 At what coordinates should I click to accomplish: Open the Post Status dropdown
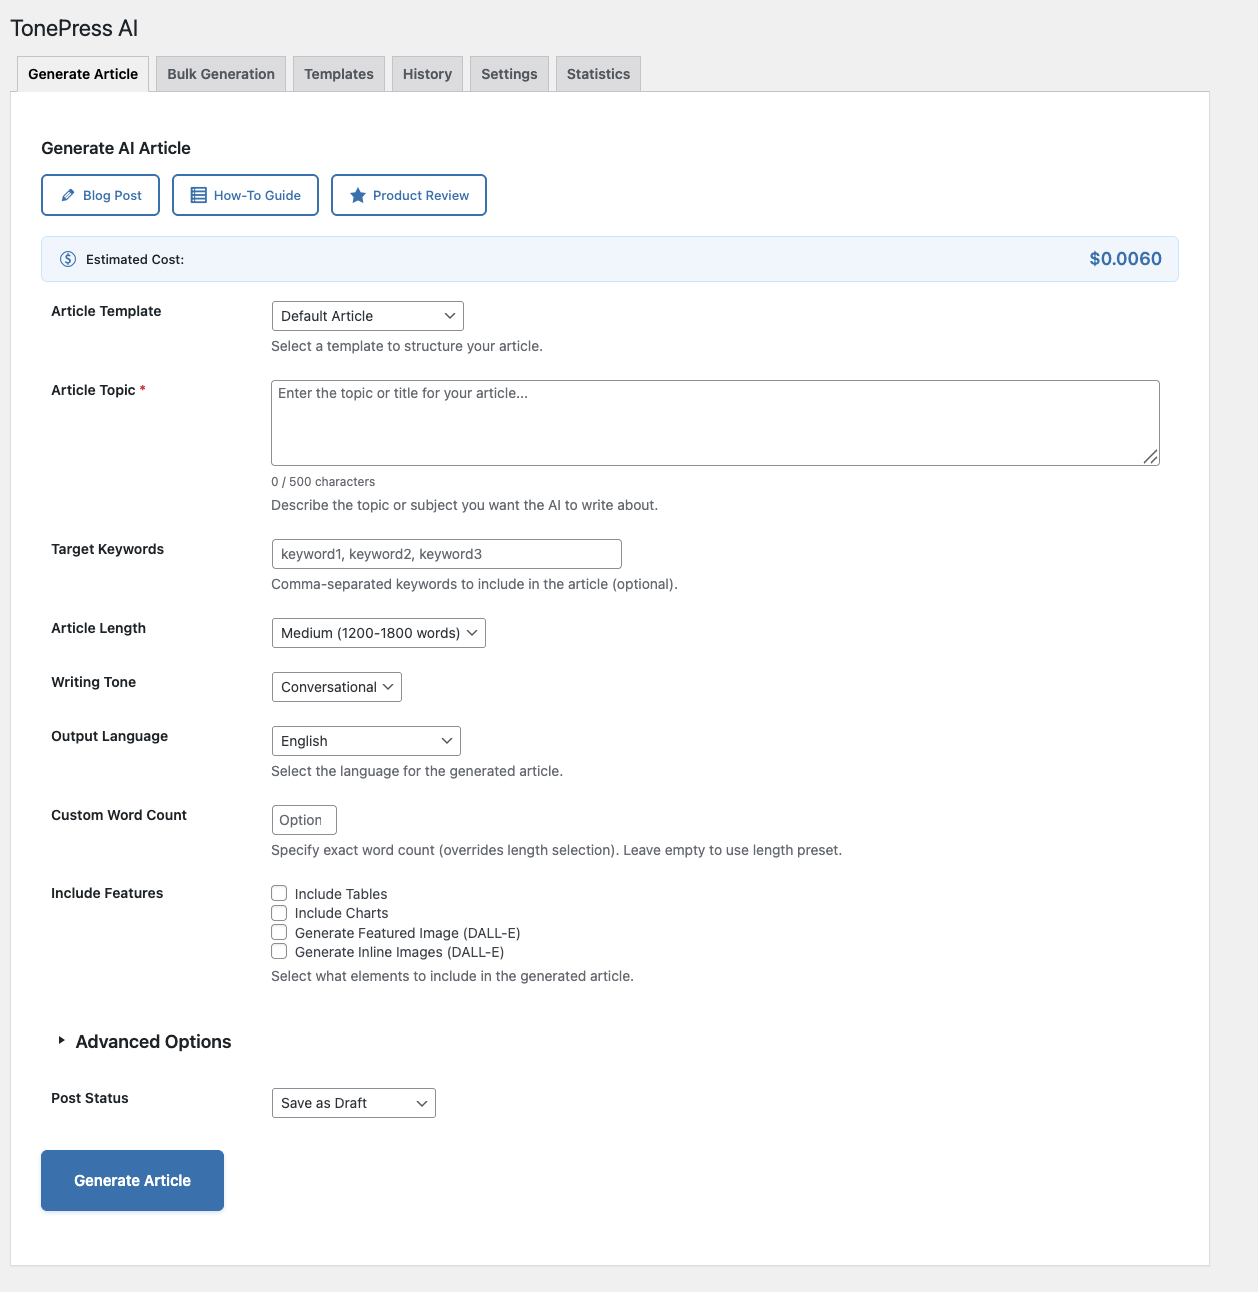click(354, 1103)
